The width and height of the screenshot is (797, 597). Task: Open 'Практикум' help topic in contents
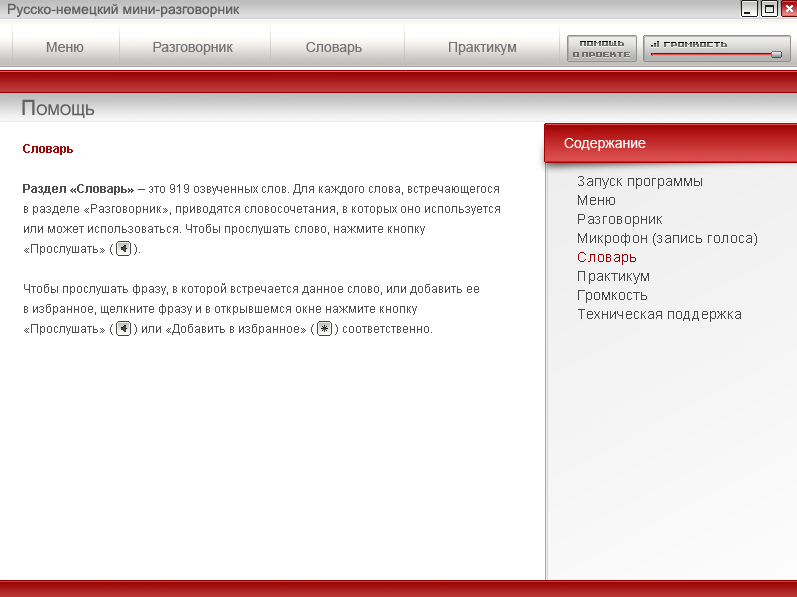[x=613, y=276]
